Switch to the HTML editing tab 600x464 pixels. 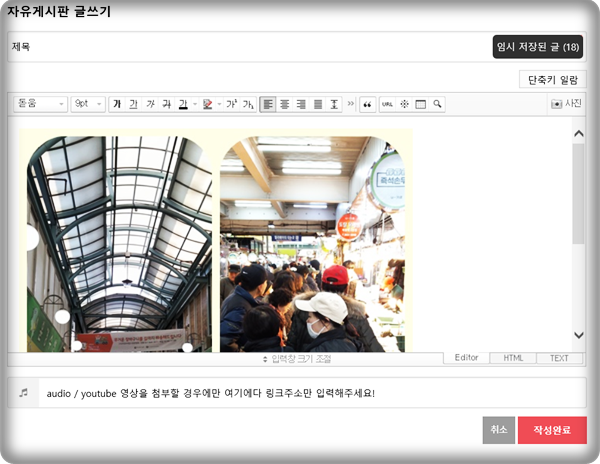[513, 358]
